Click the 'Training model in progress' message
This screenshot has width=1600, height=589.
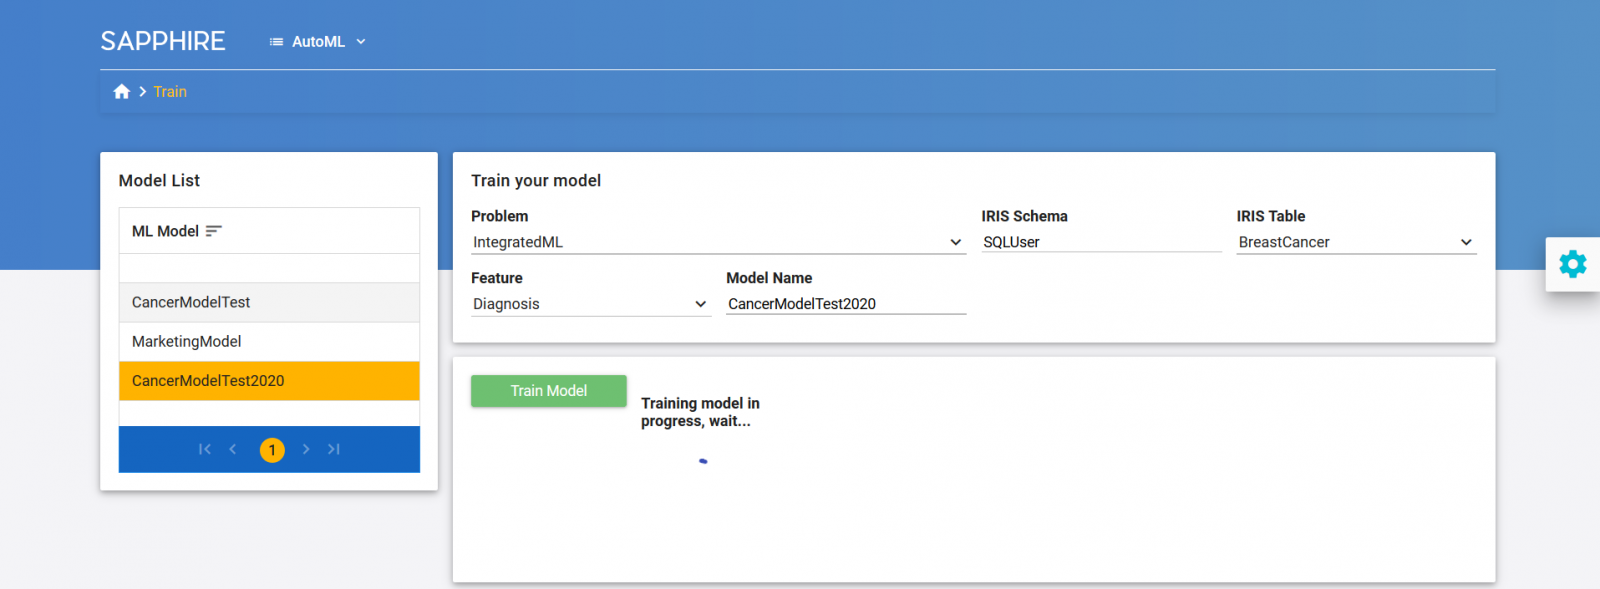700,412
